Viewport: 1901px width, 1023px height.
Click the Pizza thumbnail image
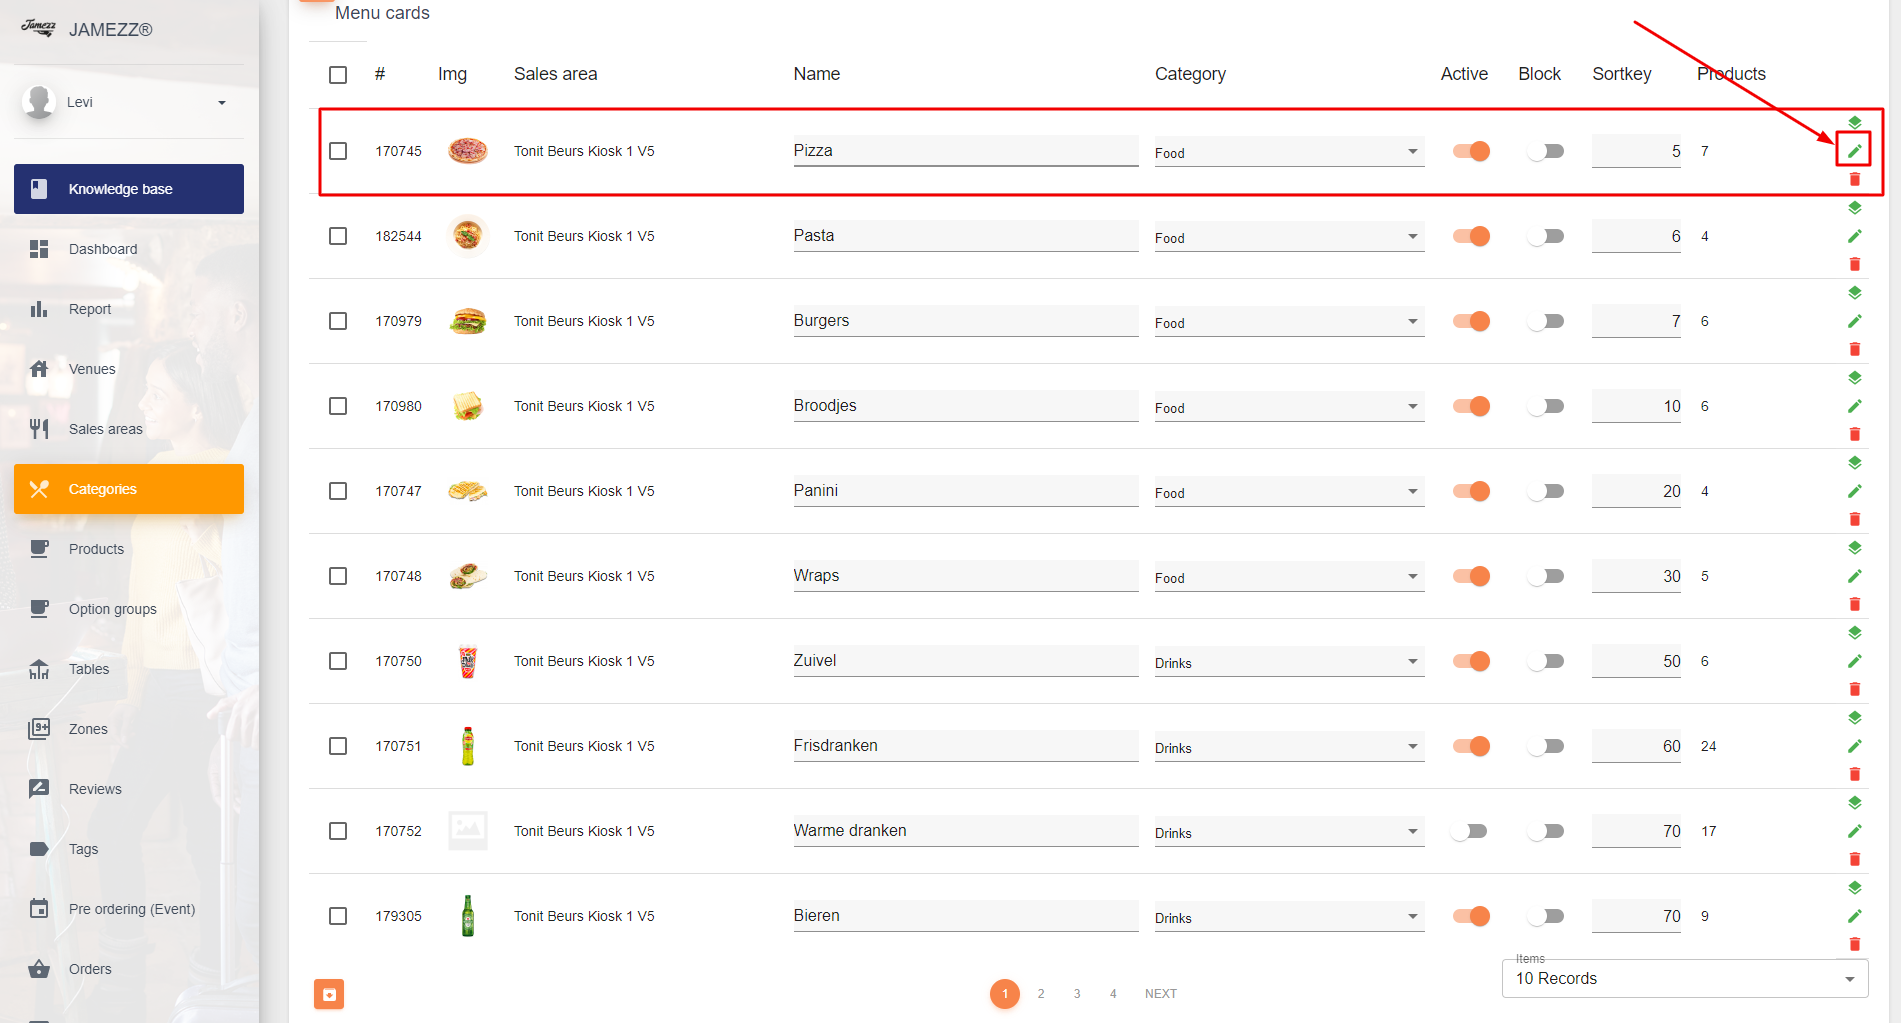pyautogui.click(x=467, y=151)
